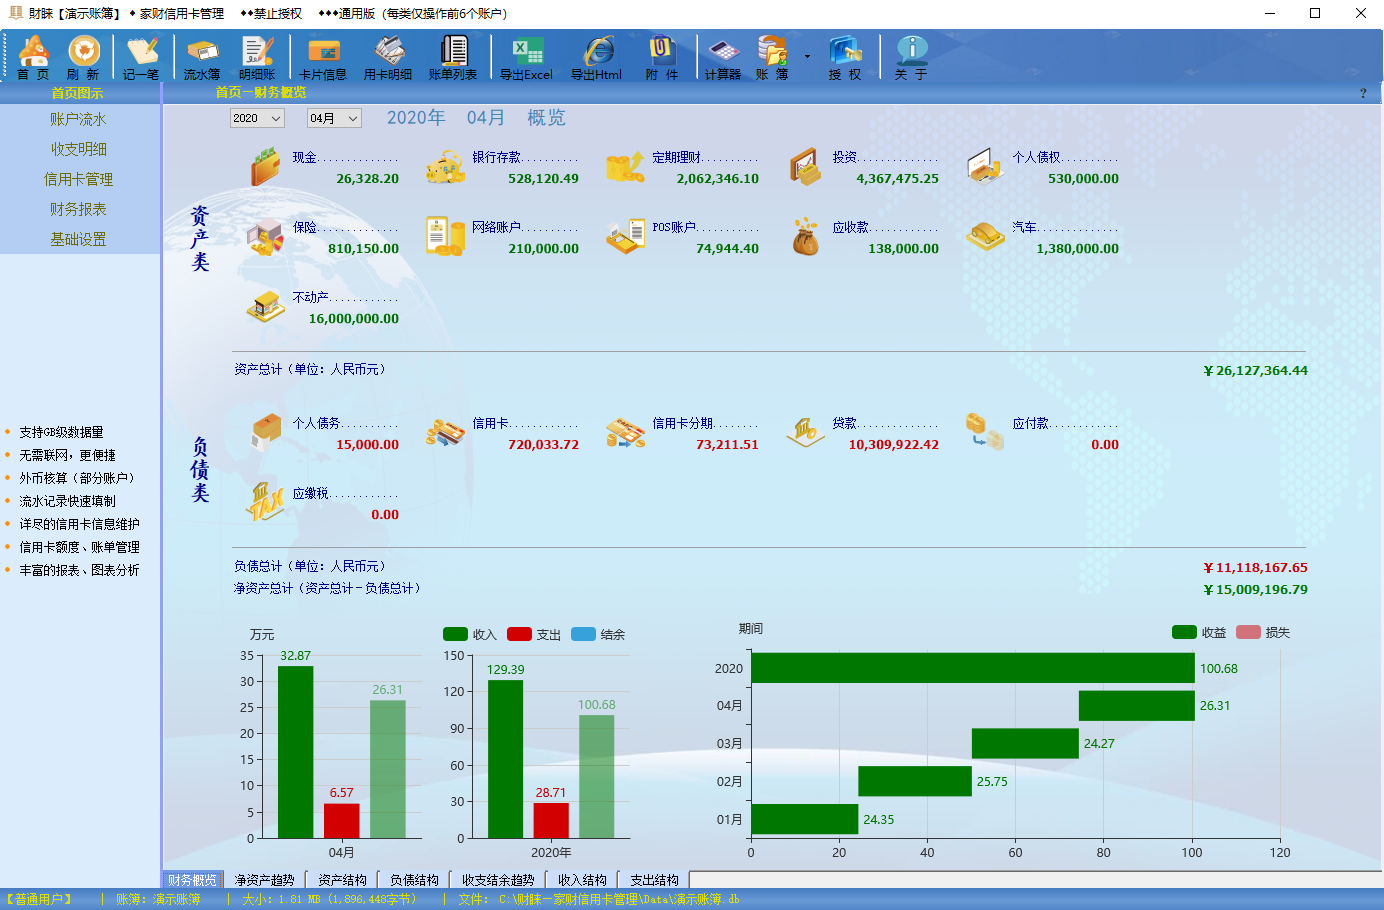
Task: Open 卡片信息 card info icon
Action: (323, 57)
